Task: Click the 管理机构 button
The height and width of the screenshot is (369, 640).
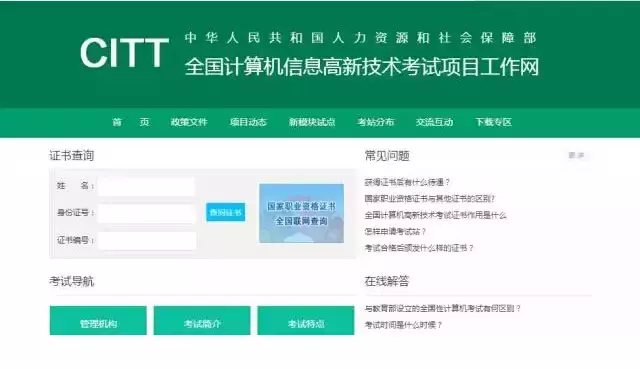Action: pos(98,321)
